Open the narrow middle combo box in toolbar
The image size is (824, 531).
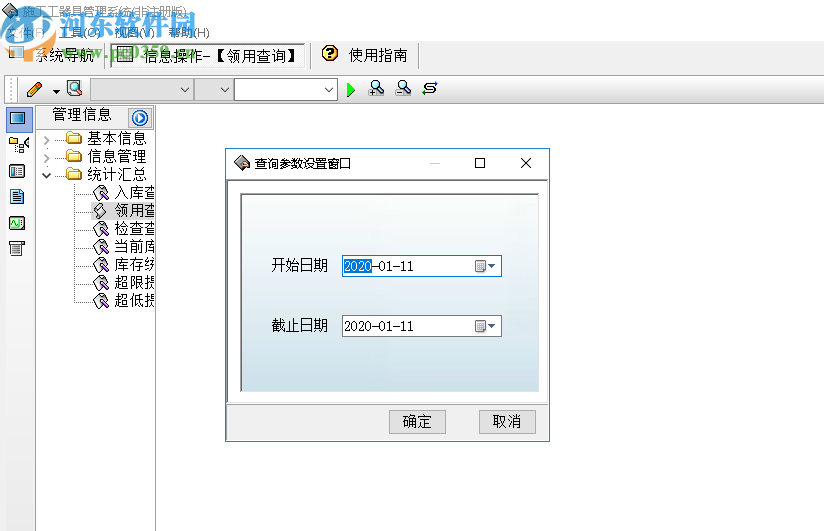(x=213, y=89)
